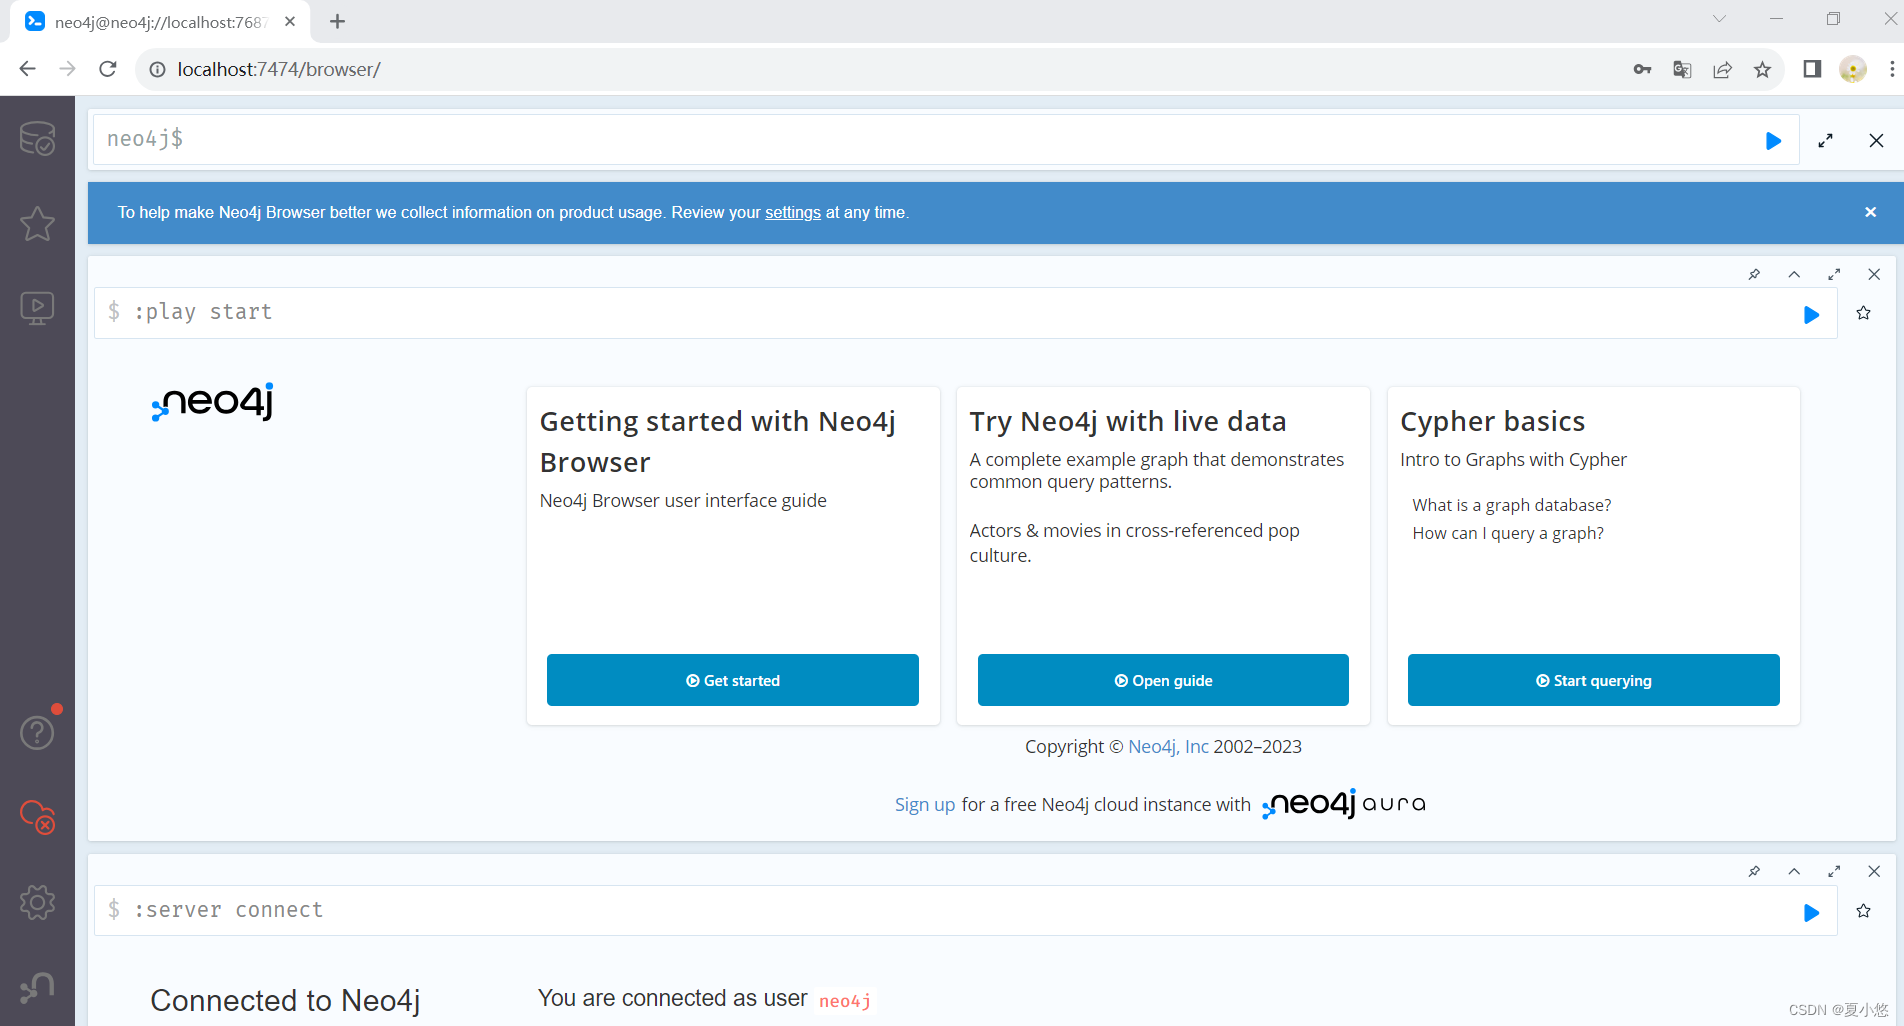Viewport: 1904px width, 1026px height.
Task: Dismiss the blue product usage banner
Action: 1870,212
